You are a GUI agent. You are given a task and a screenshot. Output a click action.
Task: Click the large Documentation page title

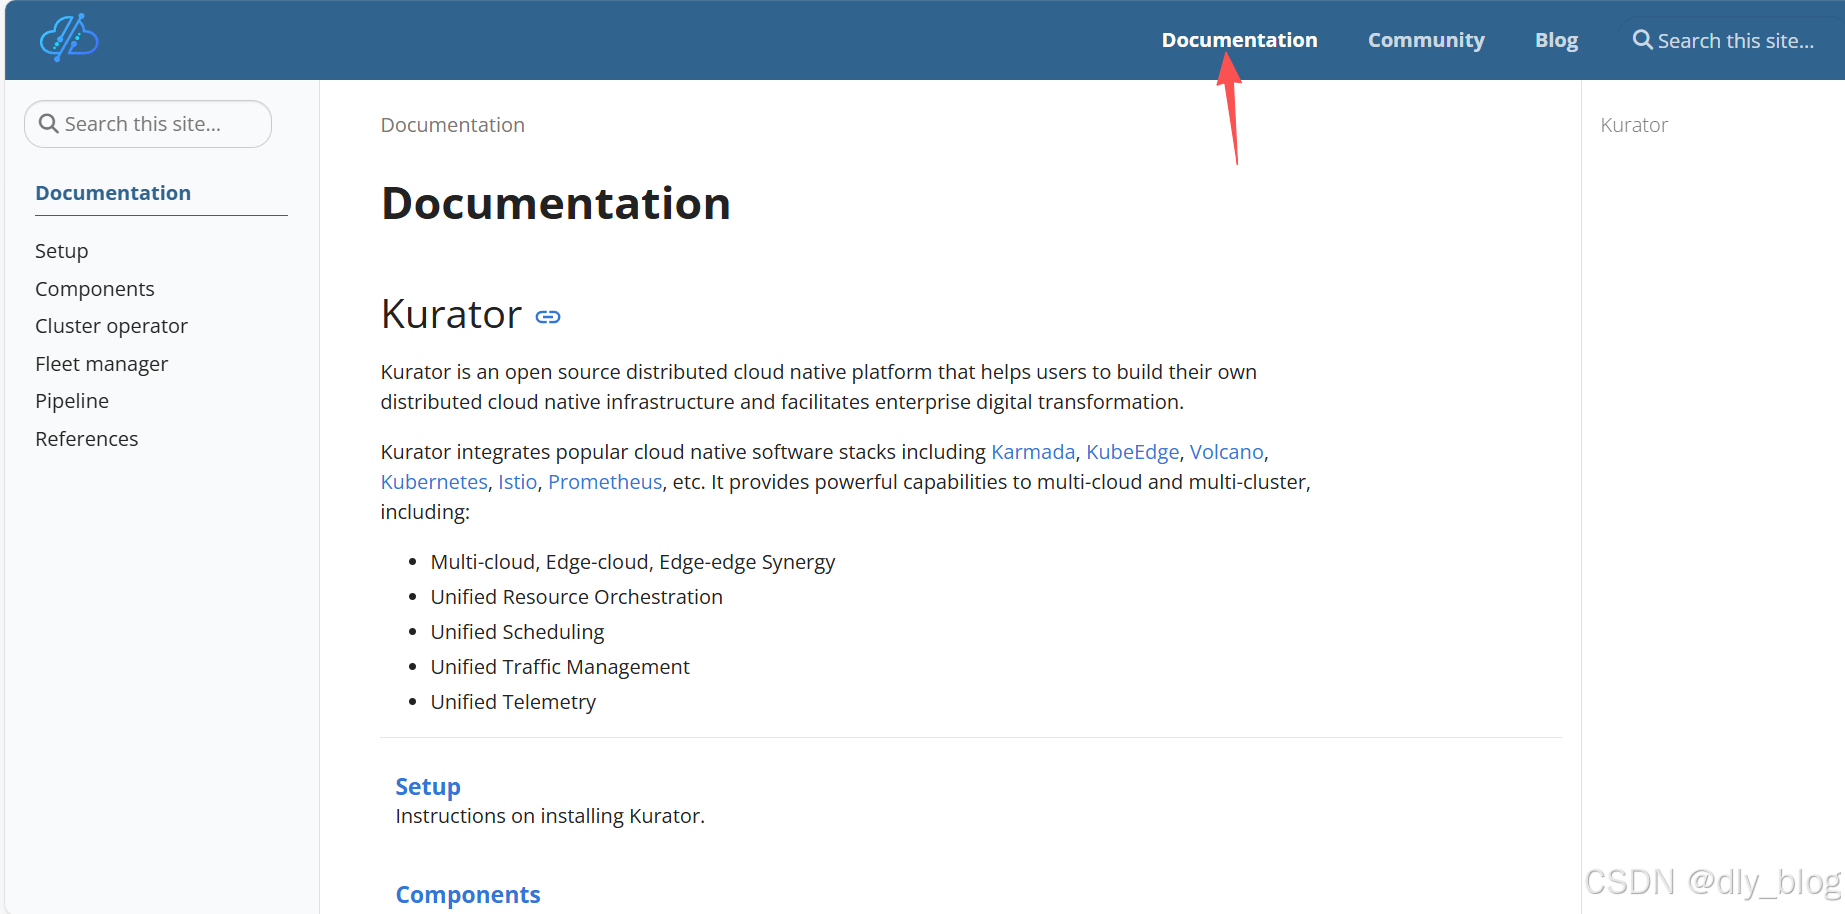coord(556,203)
